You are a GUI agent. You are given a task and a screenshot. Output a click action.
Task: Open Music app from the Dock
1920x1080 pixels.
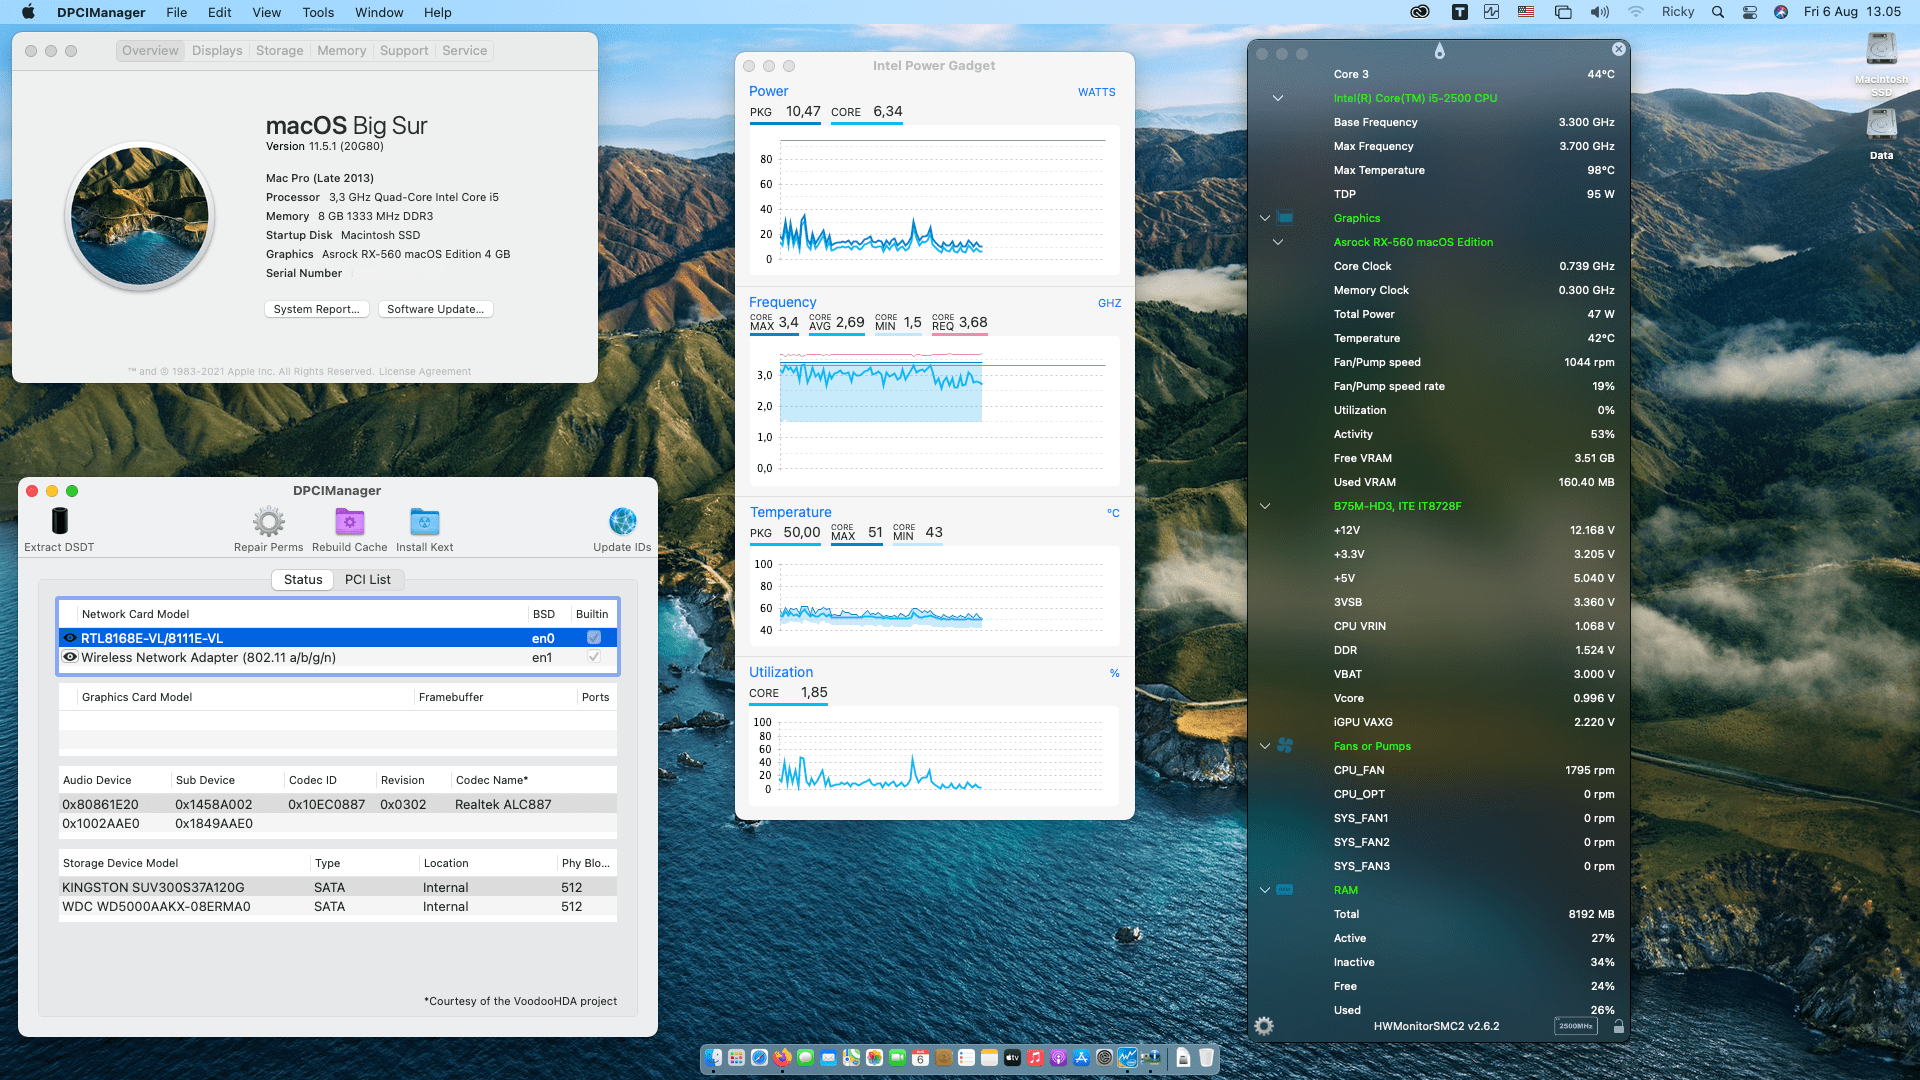pos(1035,1058)
